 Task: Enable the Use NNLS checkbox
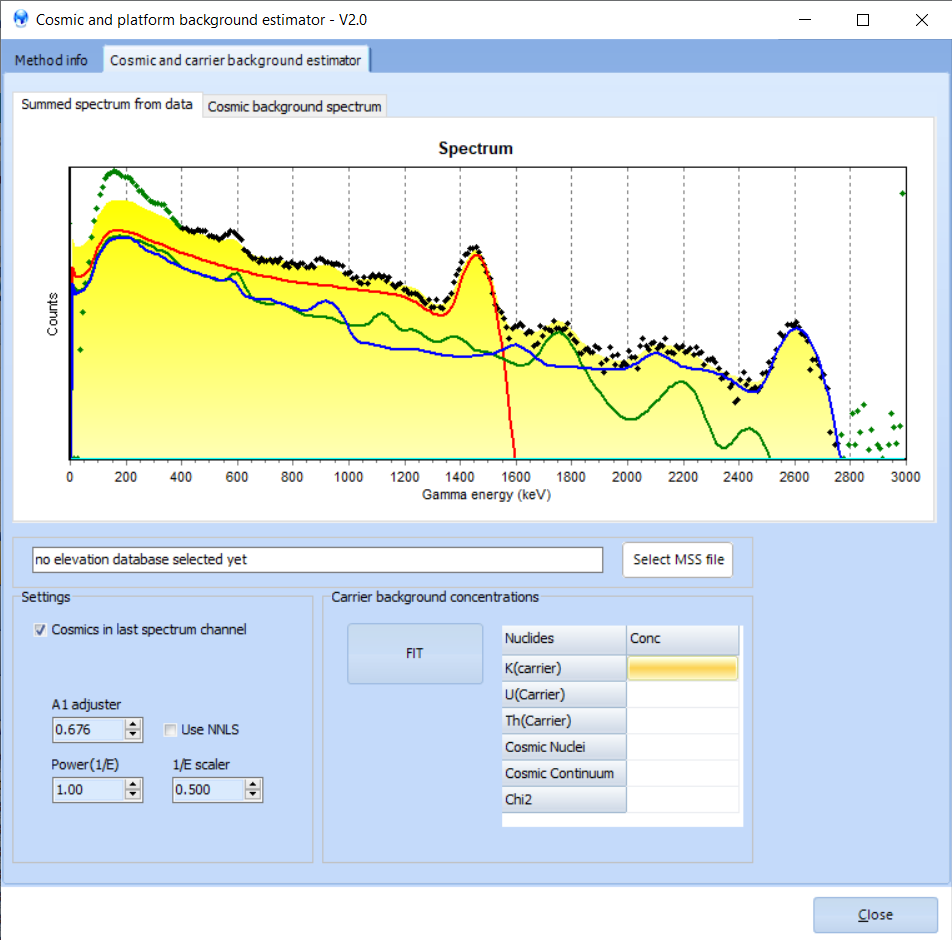[x=171, y=730]
